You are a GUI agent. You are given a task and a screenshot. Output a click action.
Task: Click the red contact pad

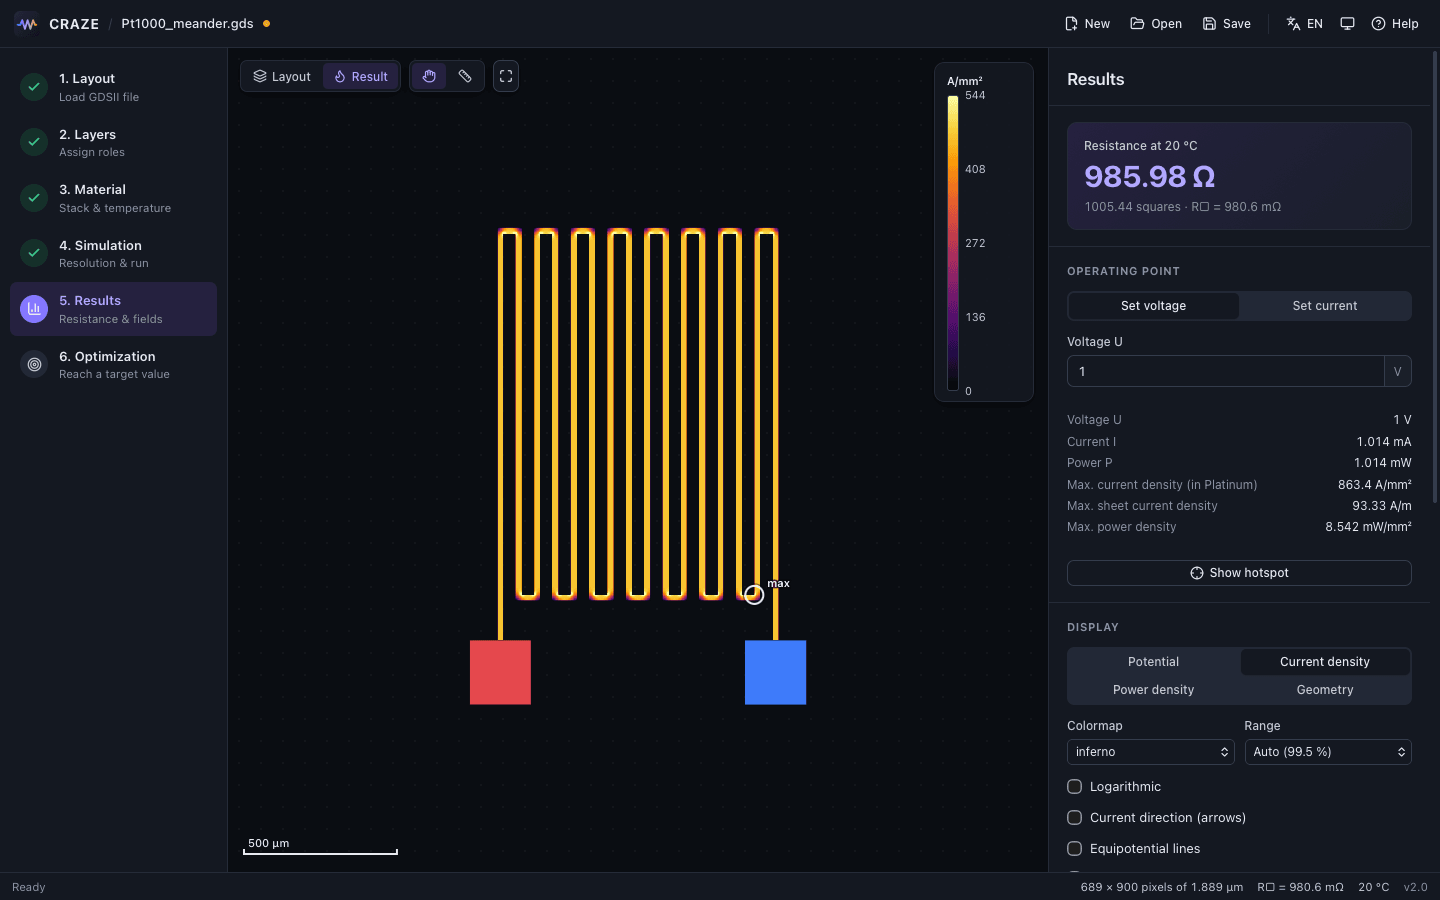tap(500, 672)
